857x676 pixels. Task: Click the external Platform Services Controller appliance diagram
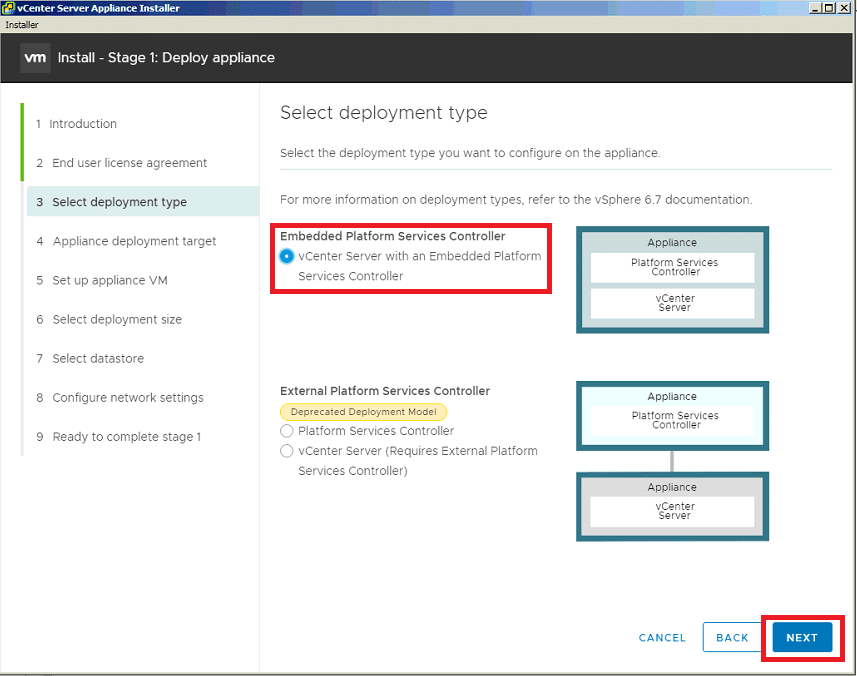[672, 416]
